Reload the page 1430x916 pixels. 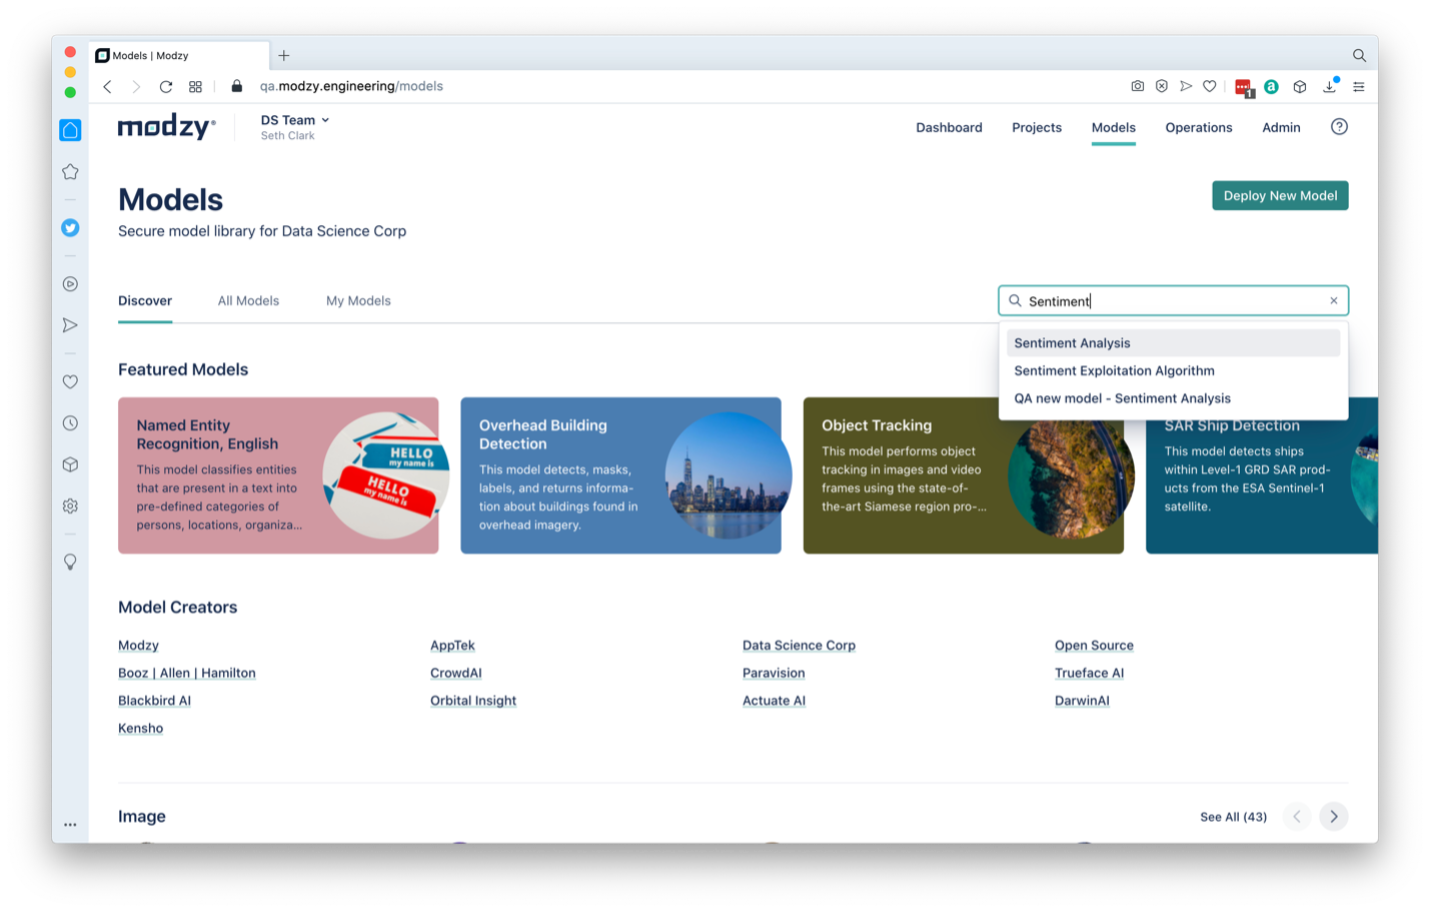(x=166, y=87)
